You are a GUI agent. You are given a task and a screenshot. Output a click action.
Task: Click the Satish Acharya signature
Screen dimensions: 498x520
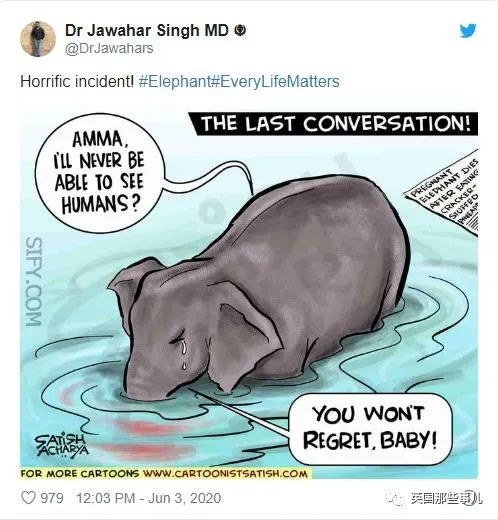62,445
